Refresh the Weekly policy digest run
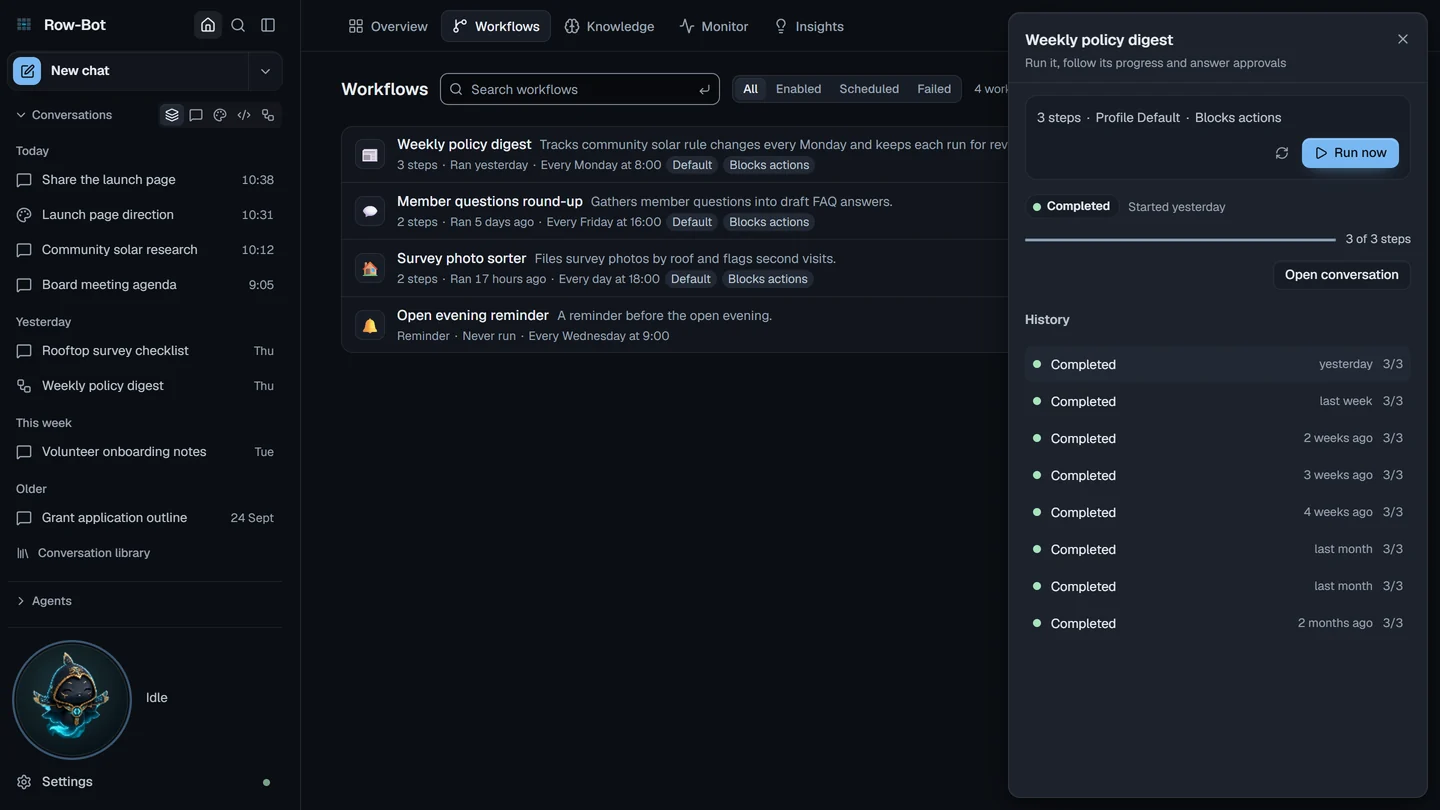This screenshot has height=810, width=1440. pos(1282,153)
